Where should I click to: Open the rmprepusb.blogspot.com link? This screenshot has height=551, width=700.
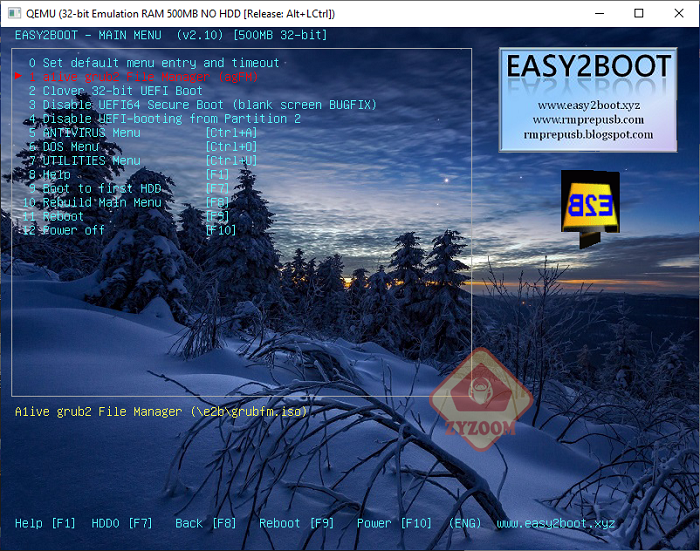(x=588, y=134)
